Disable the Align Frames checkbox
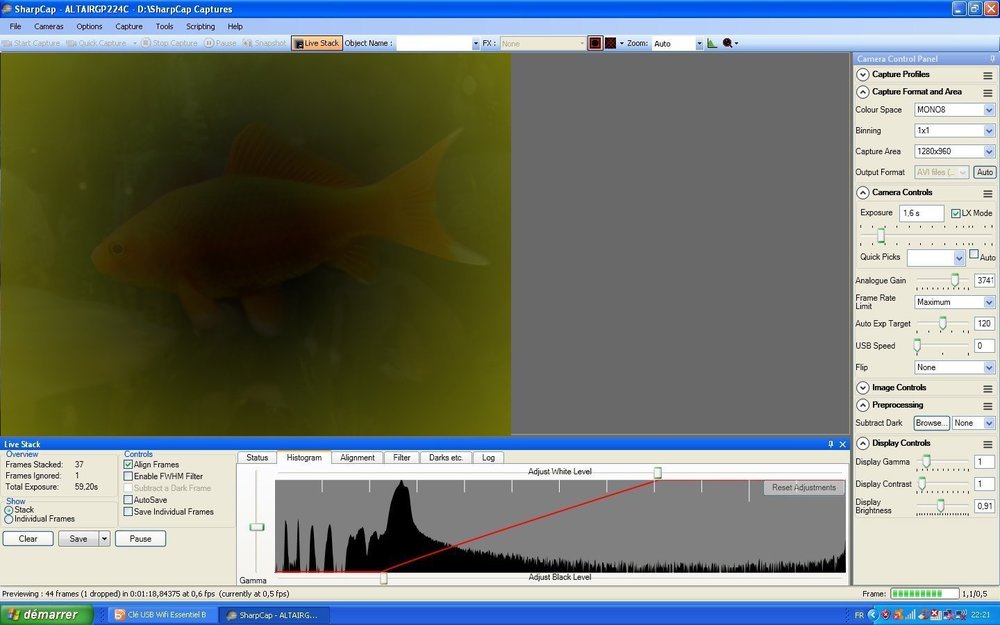Viewport: 1000px width, 625px height. pos(128,465)
